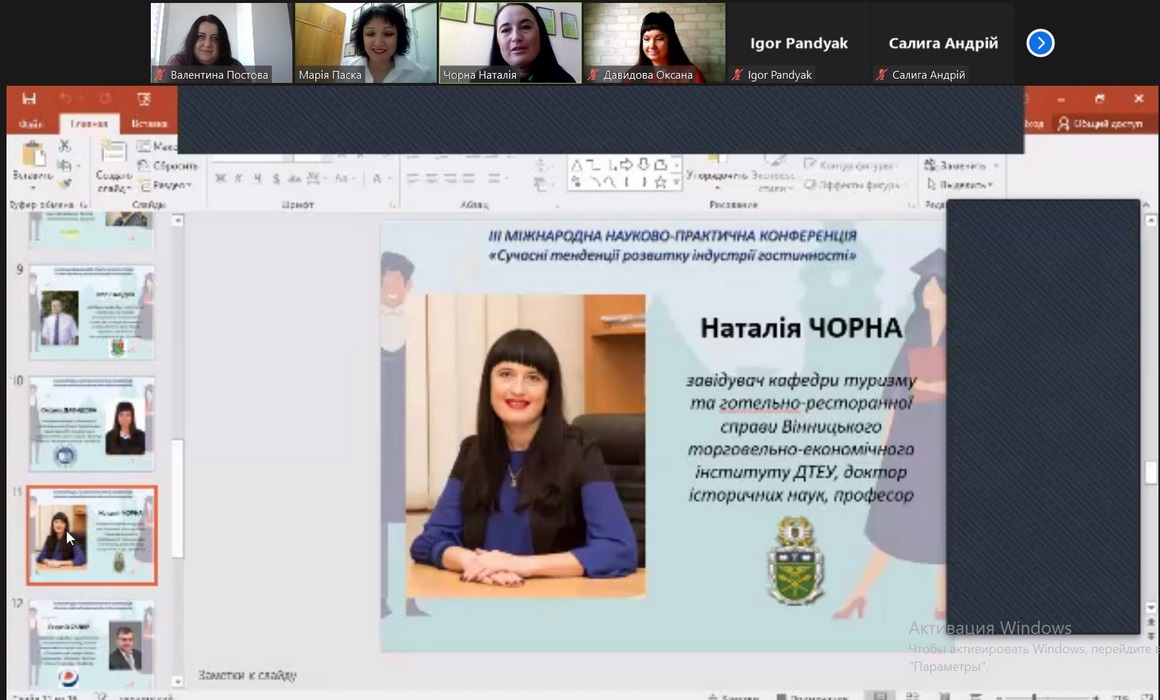1160x700 pixels.
Task: Show more participants with the blue arrow
Action: (1040, 43)
